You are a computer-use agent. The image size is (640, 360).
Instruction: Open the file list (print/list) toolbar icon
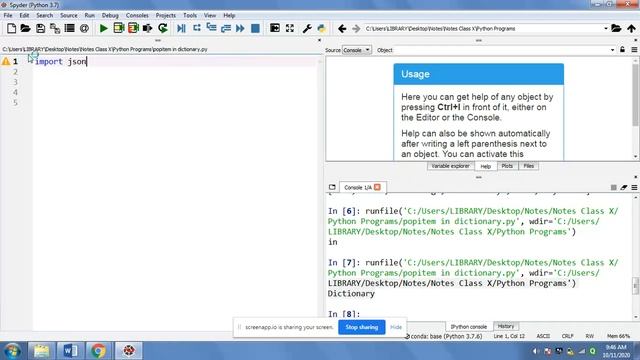[70, 28]
